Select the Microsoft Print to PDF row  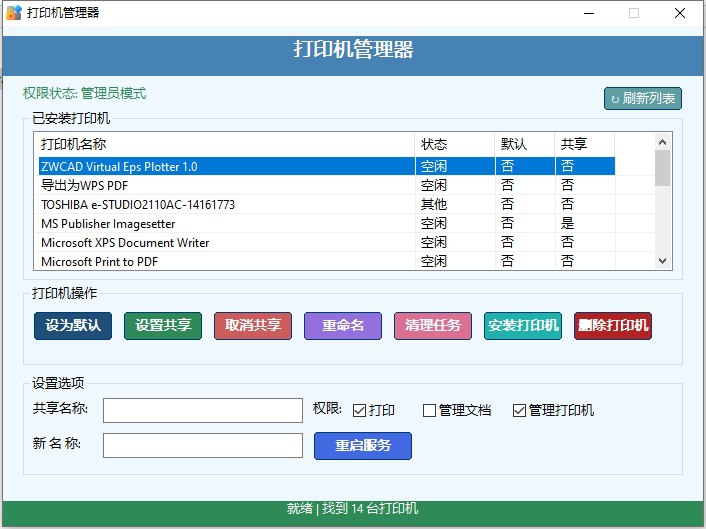click(224, 261)
